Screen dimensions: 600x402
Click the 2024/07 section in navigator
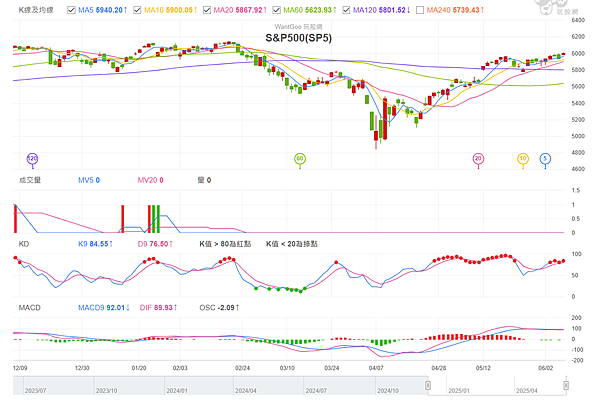(x=316, y=391)
